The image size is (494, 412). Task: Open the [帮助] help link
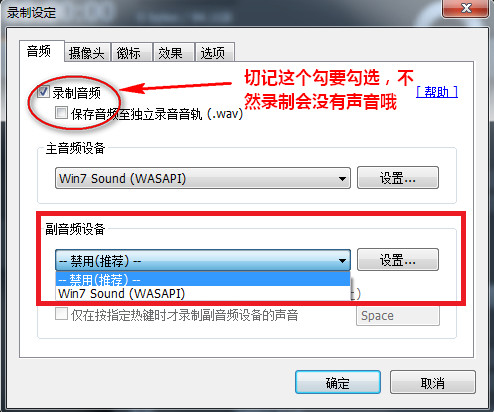437,92
